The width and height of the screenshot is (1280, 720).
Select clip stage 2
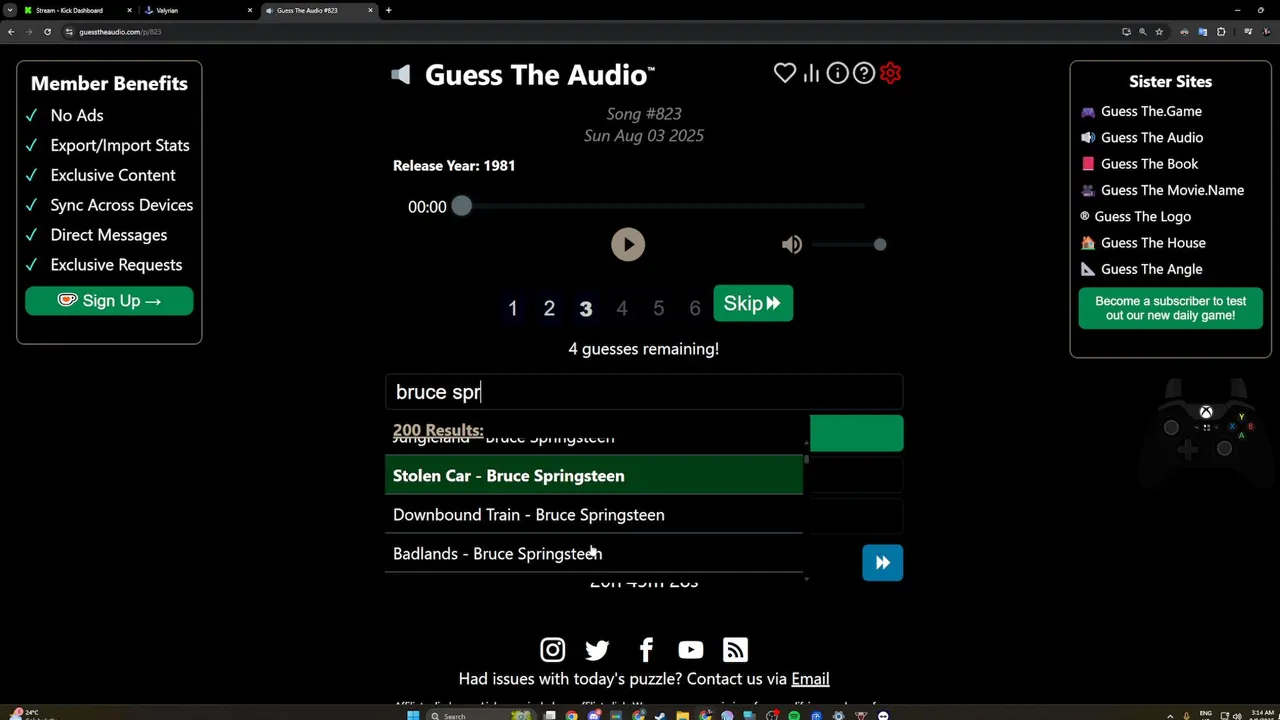pyautogui.click(x=549, y=308)
